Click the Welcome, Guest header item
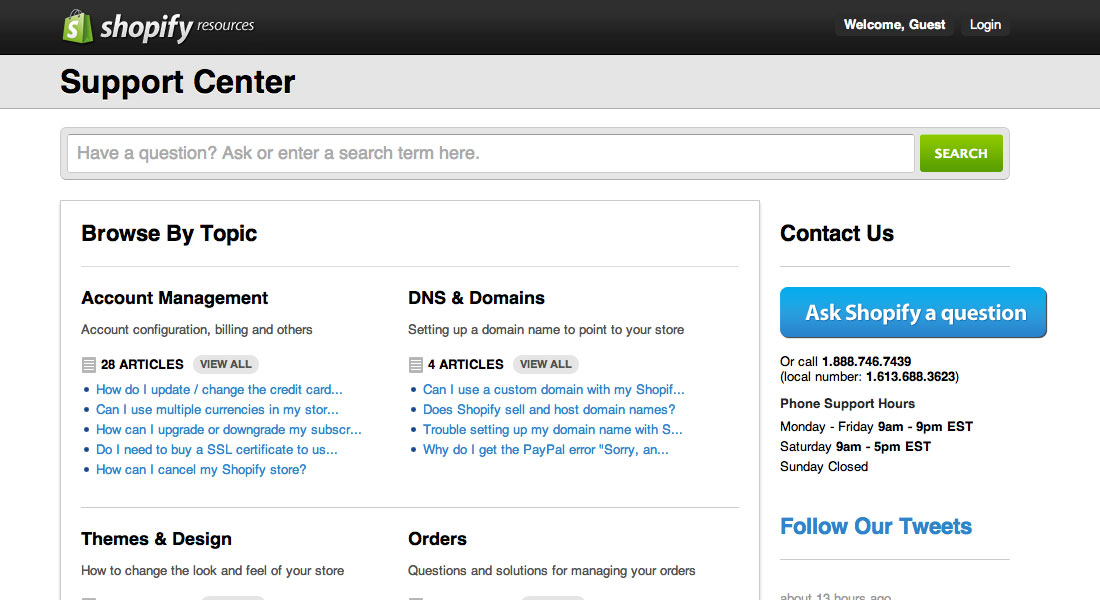 coord(894,25)
